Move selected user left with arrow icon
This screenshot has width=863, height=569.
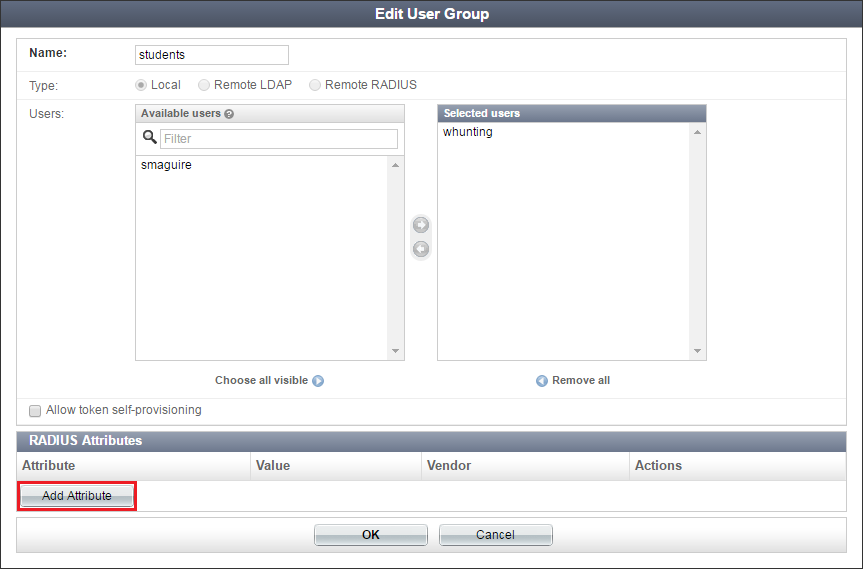pos(421,249)
